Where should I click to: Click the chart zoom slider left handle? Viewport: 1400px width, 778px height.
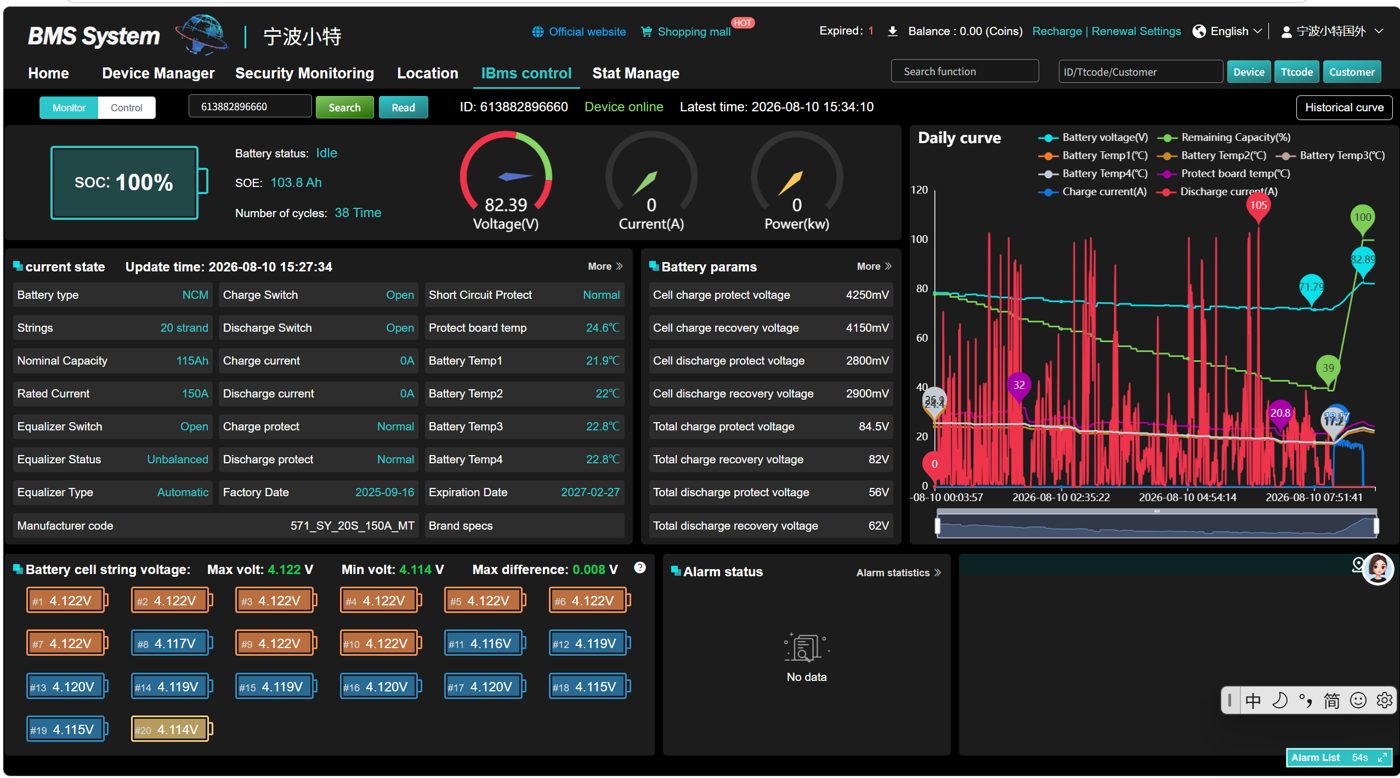point(938,524)
